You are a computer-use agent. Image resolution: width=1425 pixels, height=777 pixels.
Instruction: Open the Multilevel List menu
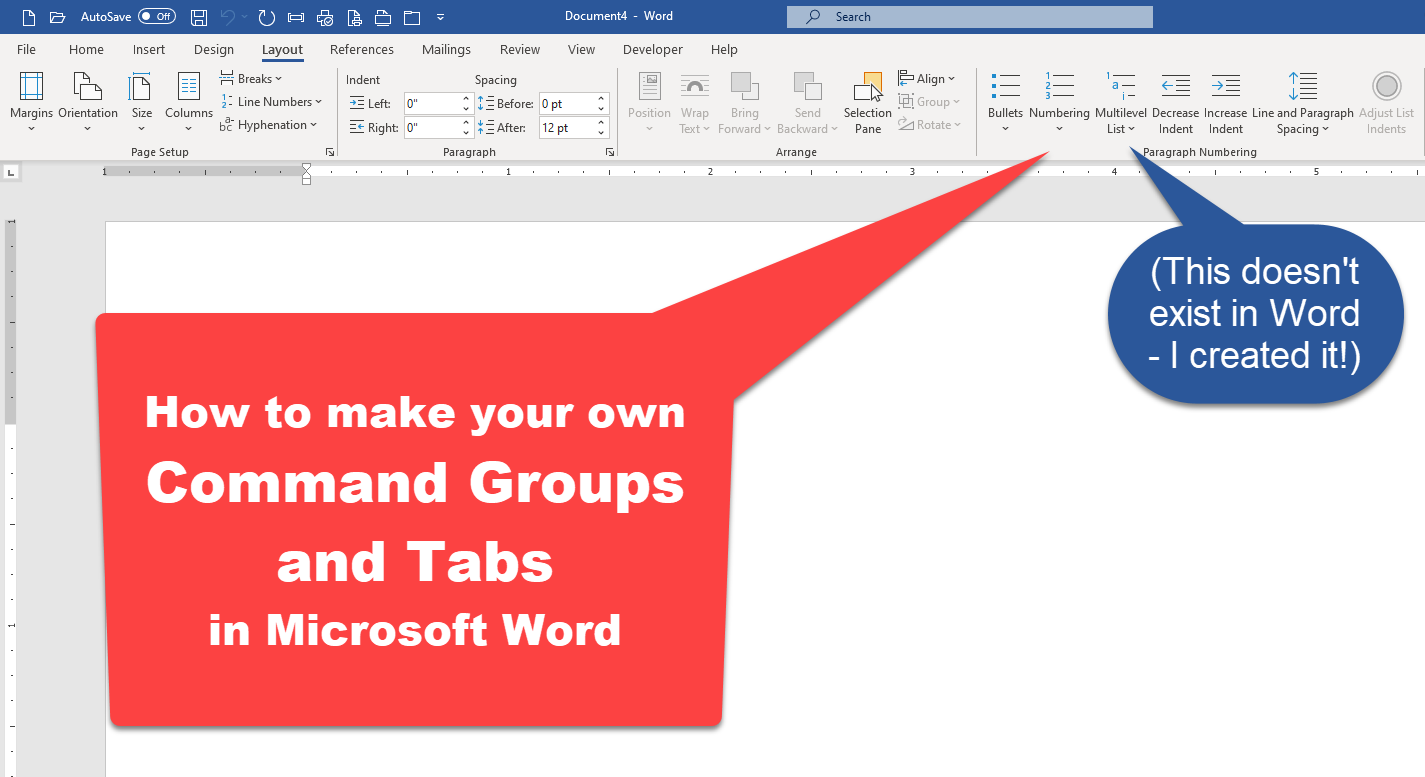(1121, 102)
